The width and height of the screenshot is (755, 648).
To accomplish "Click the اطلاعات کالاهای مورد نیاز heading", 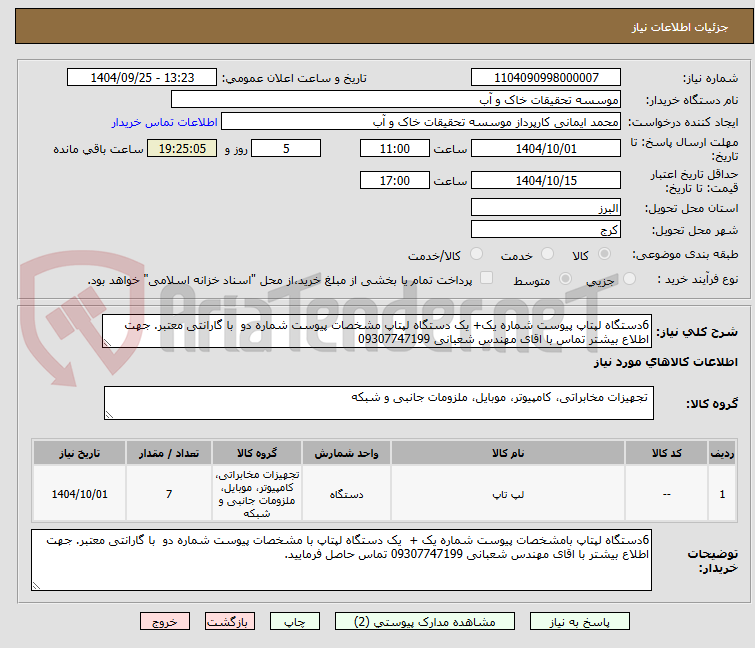I will pyautogui.click(x=665, y=362).
